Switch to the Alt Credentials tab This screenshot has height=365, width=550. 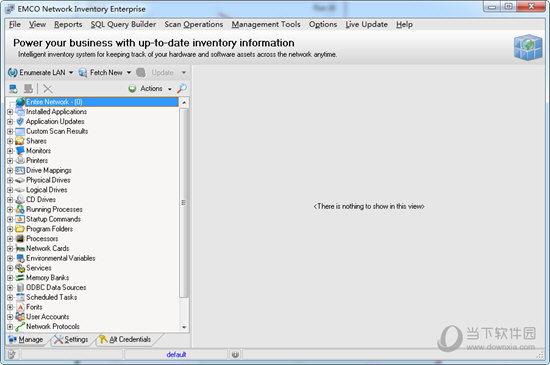(126, 339)
